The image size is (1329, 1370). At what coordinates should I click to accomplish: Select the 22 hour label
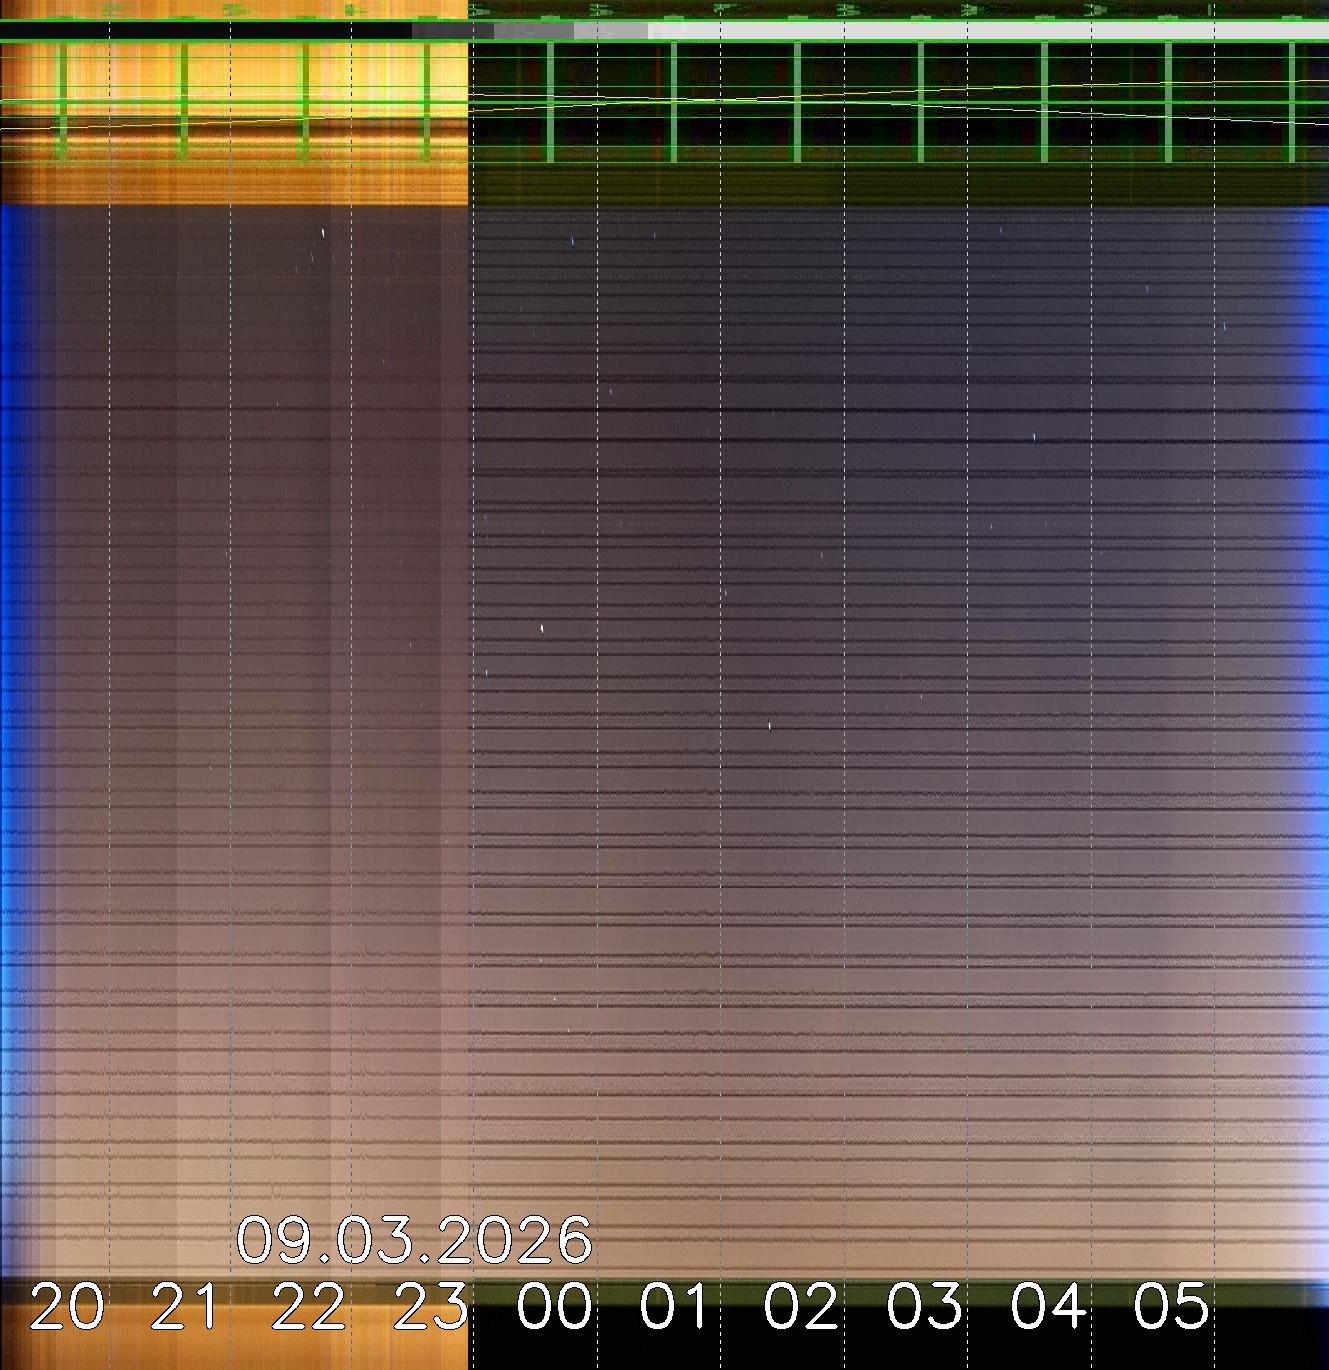coord(309,1307)
